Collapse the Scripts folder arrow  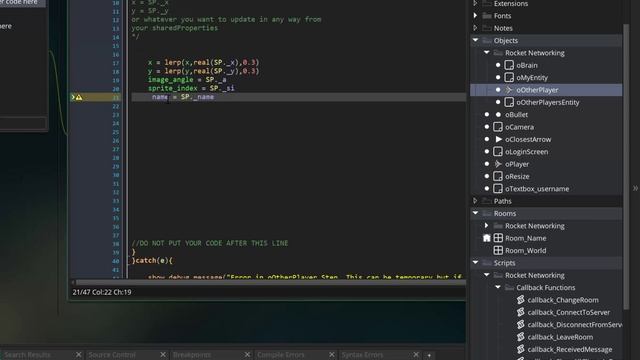(476, 263)
